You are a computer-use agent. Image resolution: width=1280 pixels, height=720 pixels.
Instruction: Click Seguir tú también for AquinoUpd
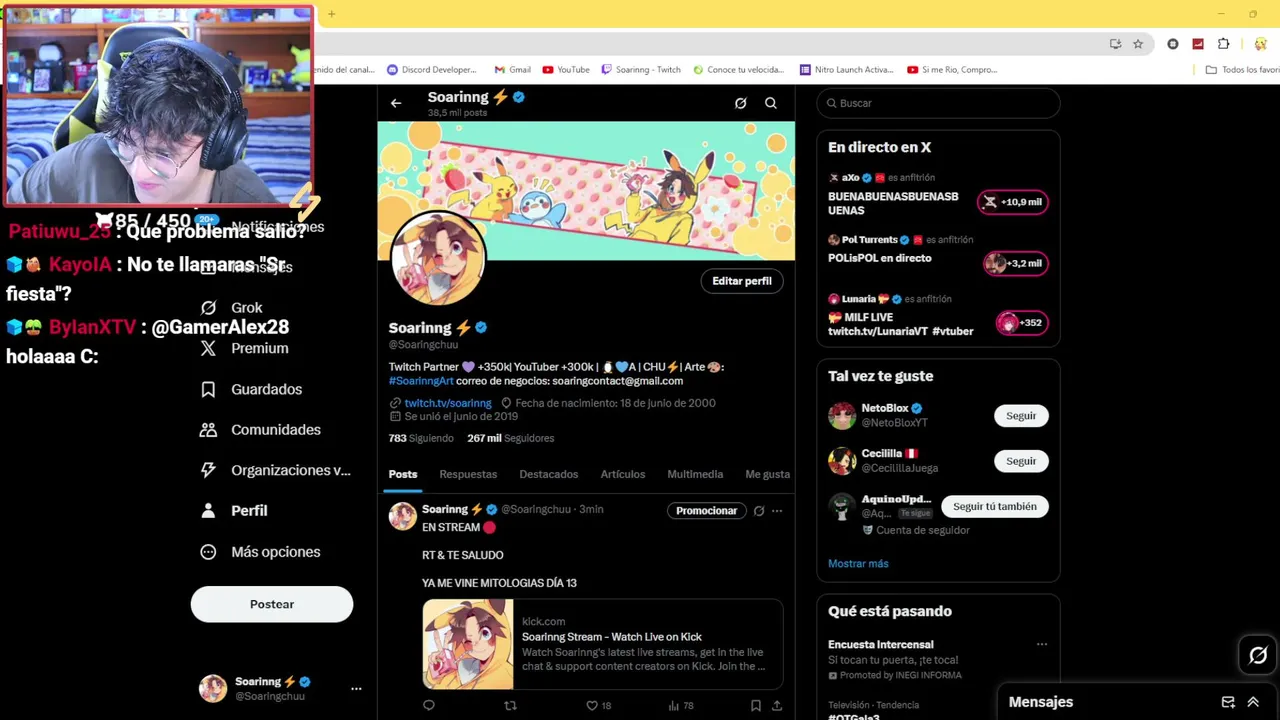(995, 506)
